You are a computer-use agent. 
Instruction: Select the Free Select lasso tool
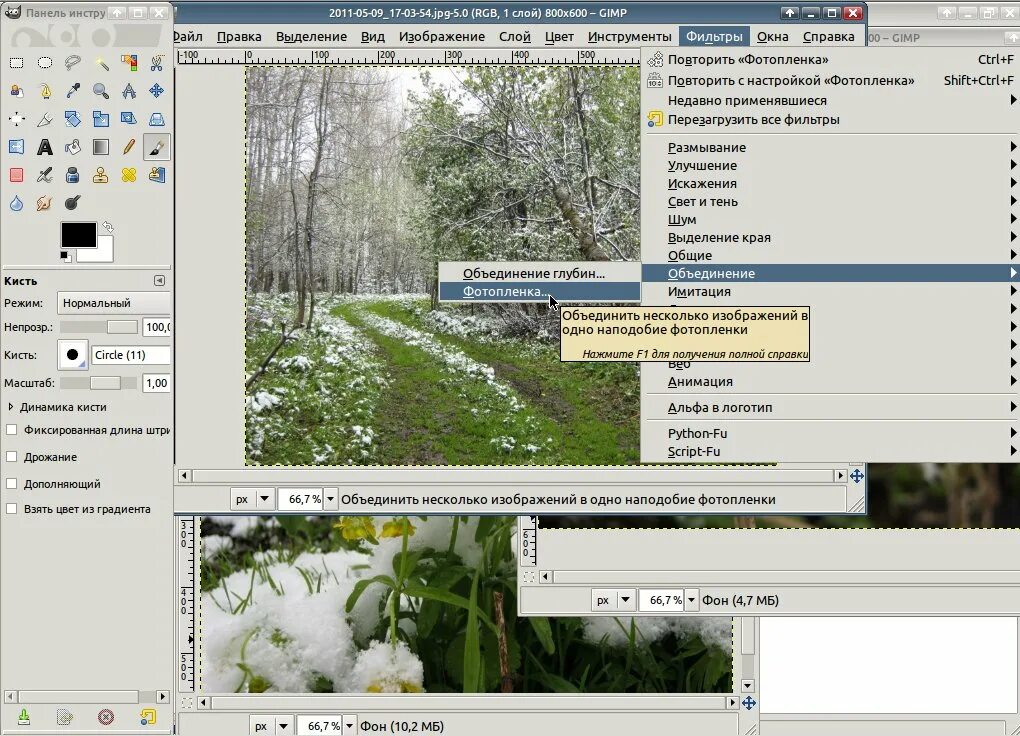pyautogui.click(x=72, y=63)
